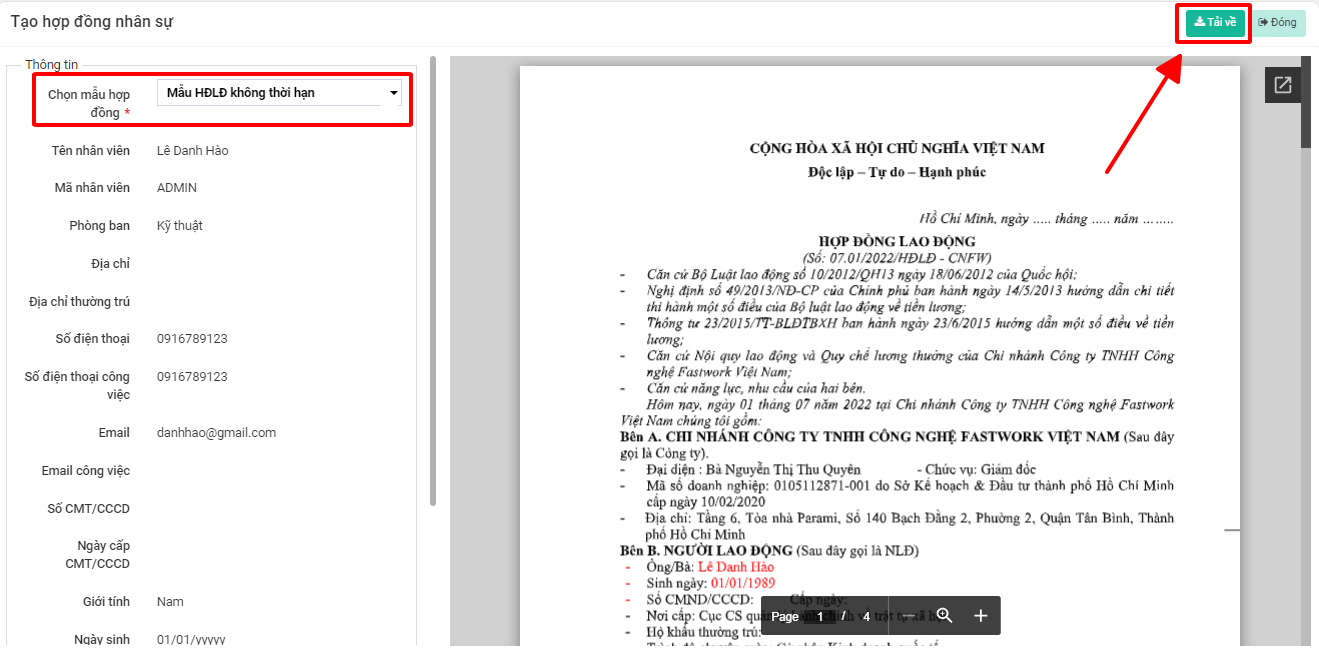Click the Số điện thoại công việc number
Image resolution: width=1319 pixels, height=650 pixels.
[192, 377]
